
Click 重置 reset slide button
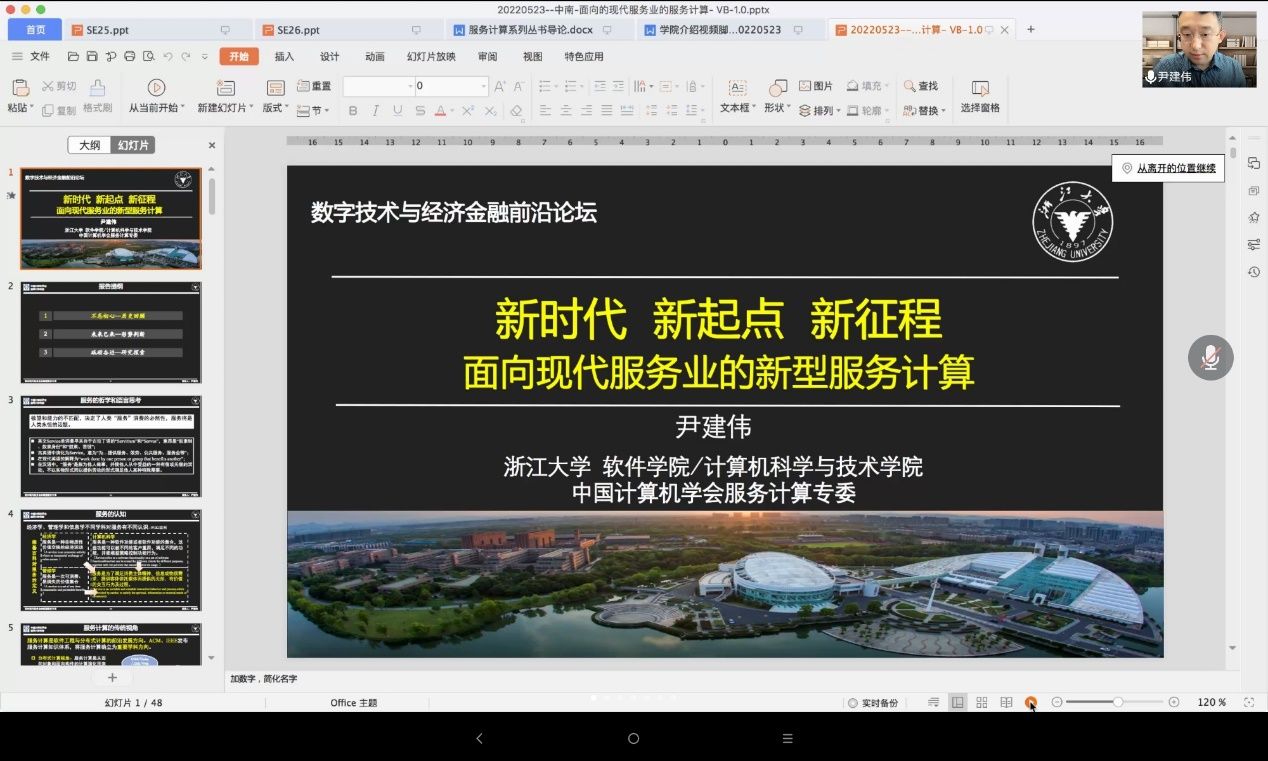pyautogui.click(x=313, y=87)
